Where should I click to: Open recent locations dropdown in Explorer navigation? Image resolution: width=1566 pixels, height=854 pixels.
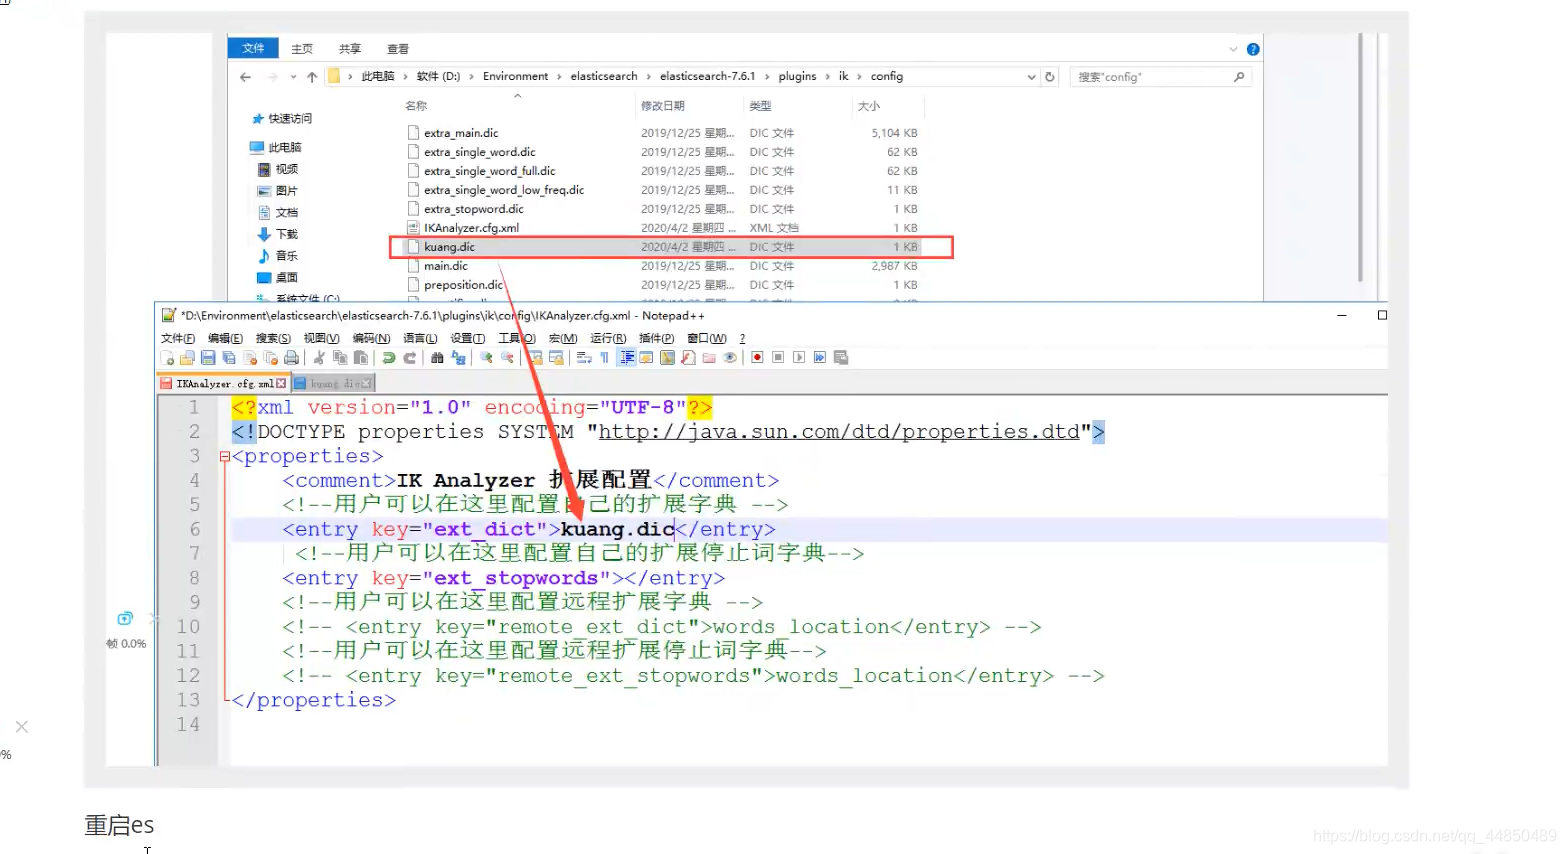pos(293,77)
